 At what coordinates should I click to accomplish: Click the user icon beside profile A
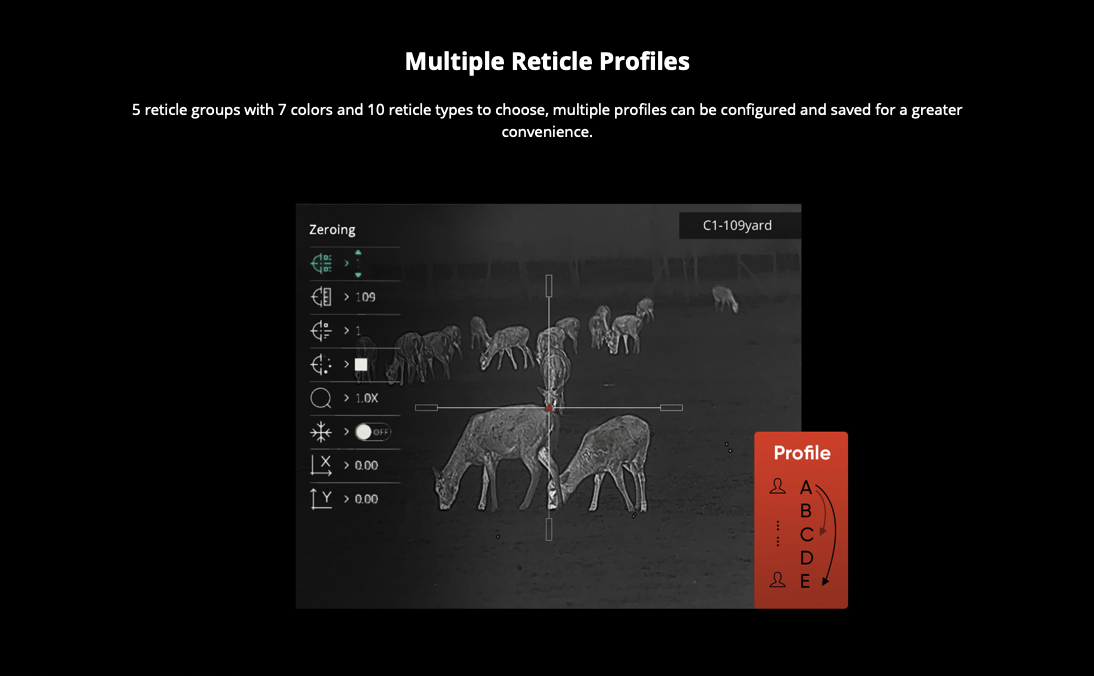tap(778, 487)
